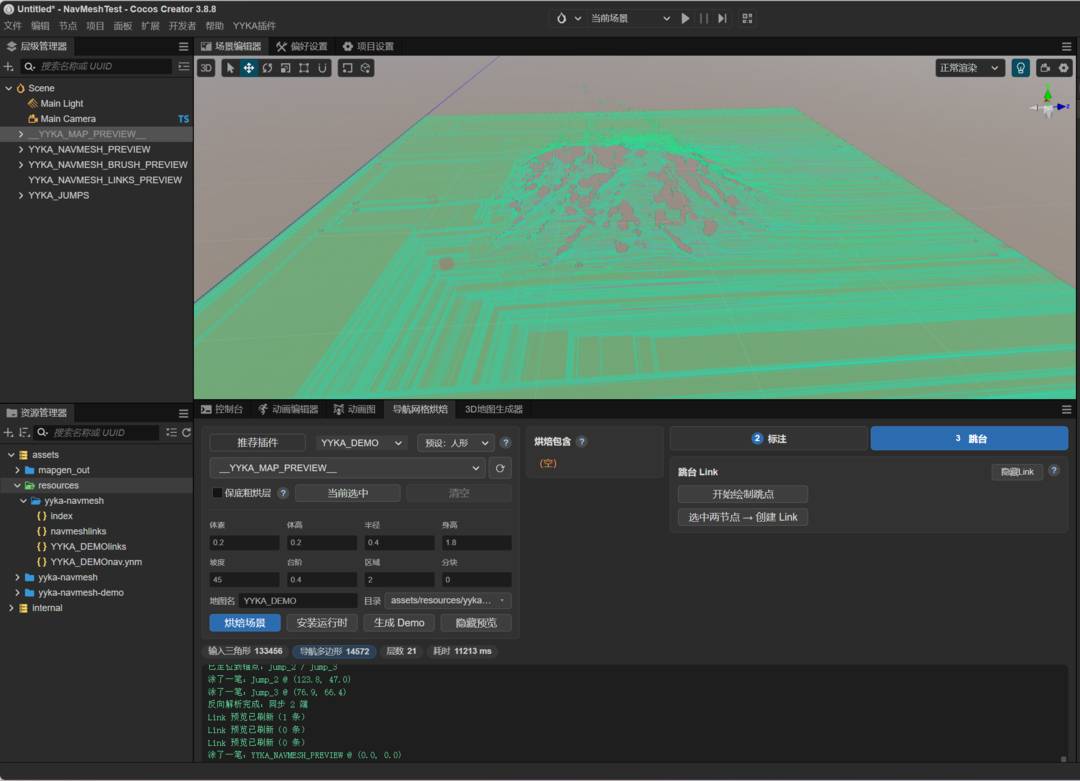This screenshot has width=1080, height=781.
Task: Collapse the resources folder in assets
Action: coord(17,486)
